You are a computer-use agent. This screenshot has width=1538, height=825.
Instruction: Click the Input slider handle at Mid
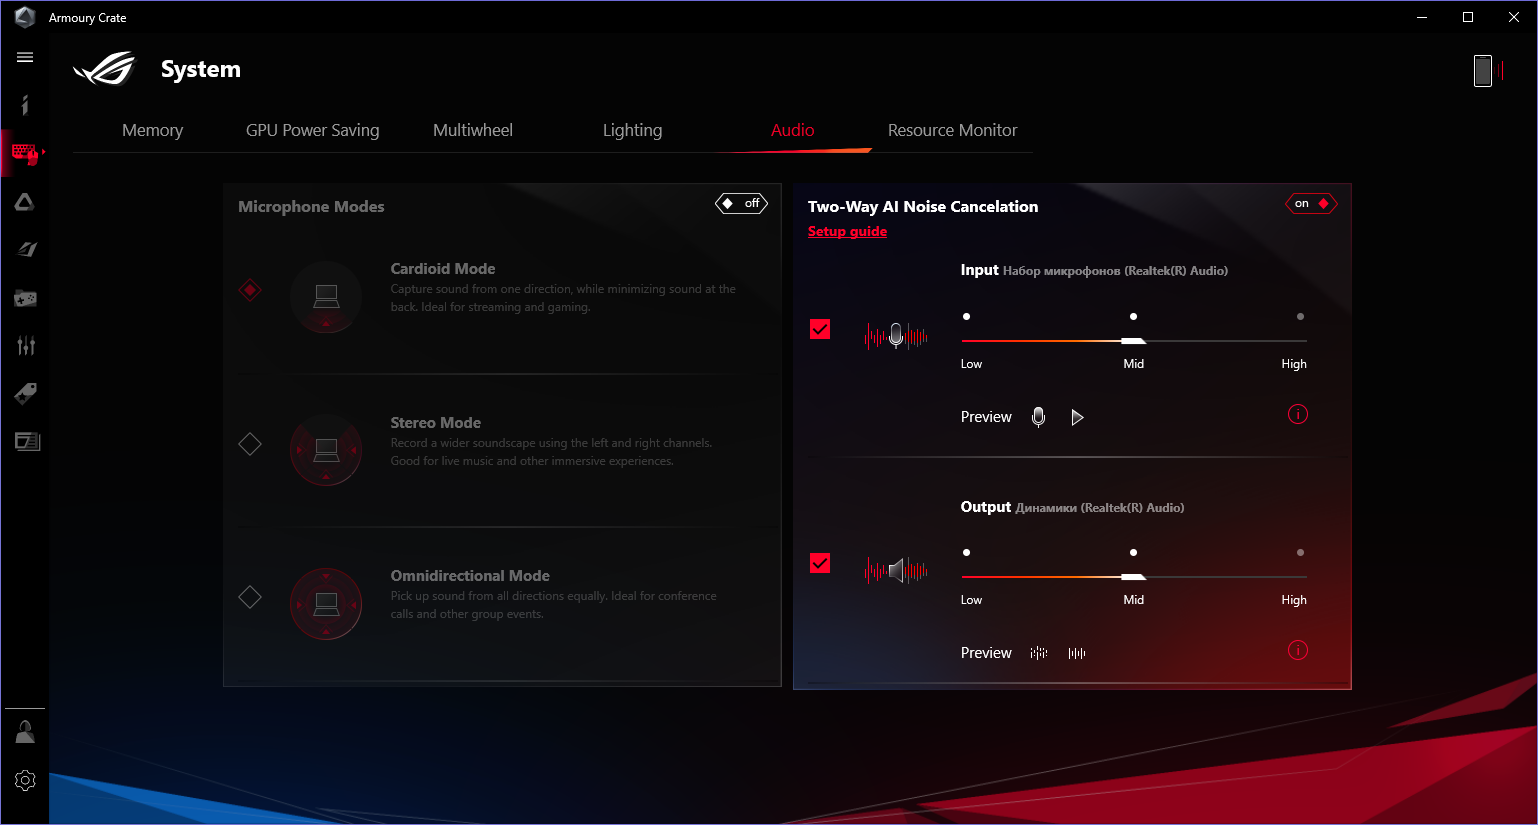click(1133, 341)
